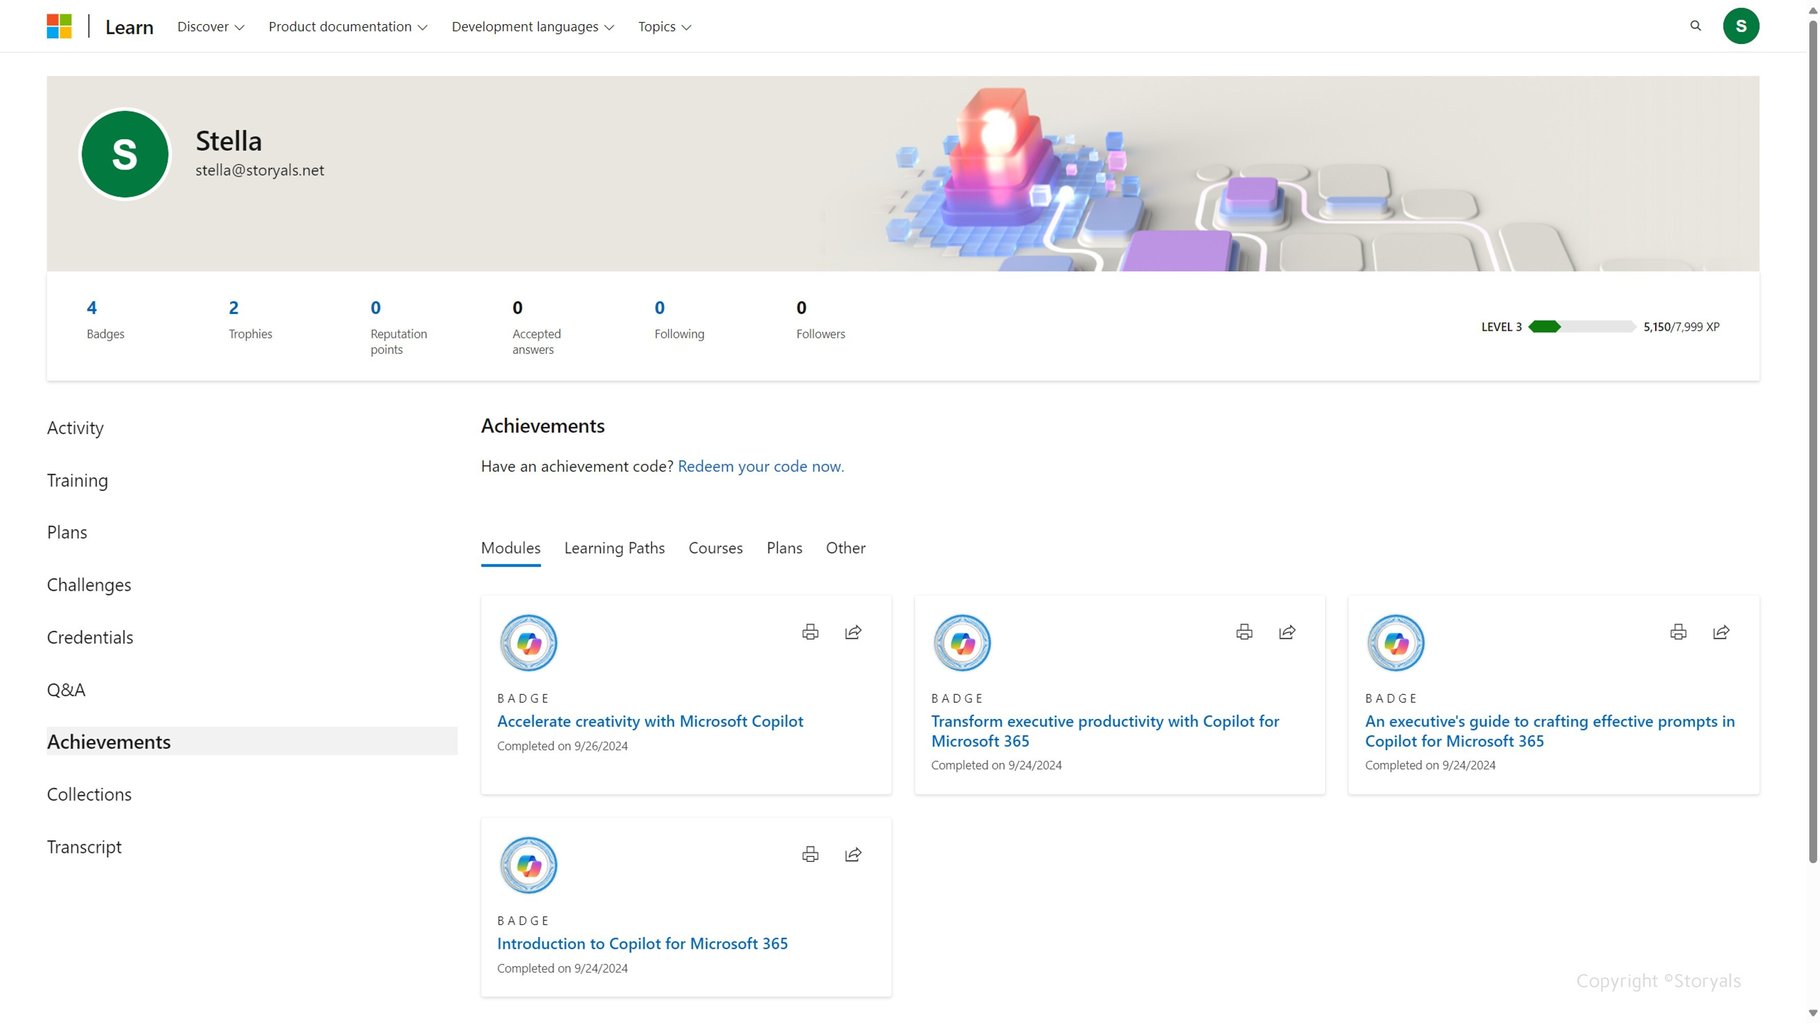Screen dimensions: 1820x1023
Task: Share the executive's guide badge
Action: coord(1720,631)
